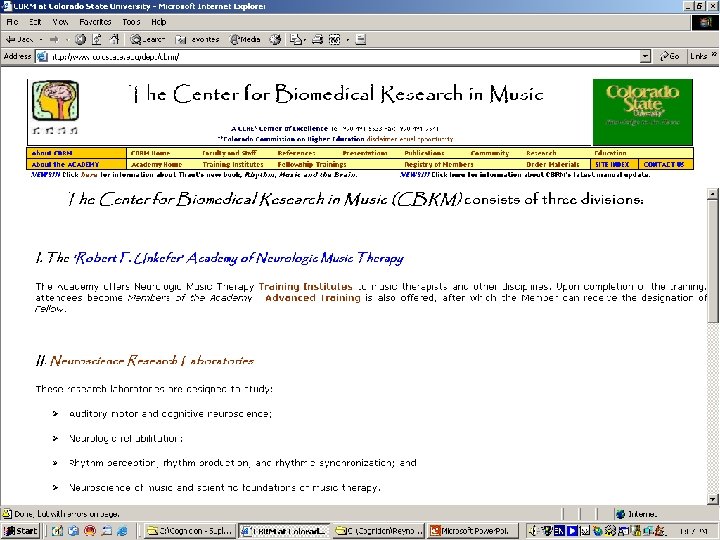Click the Windows Start button
This screenshot has width=720, height=540.
[21, 531]
